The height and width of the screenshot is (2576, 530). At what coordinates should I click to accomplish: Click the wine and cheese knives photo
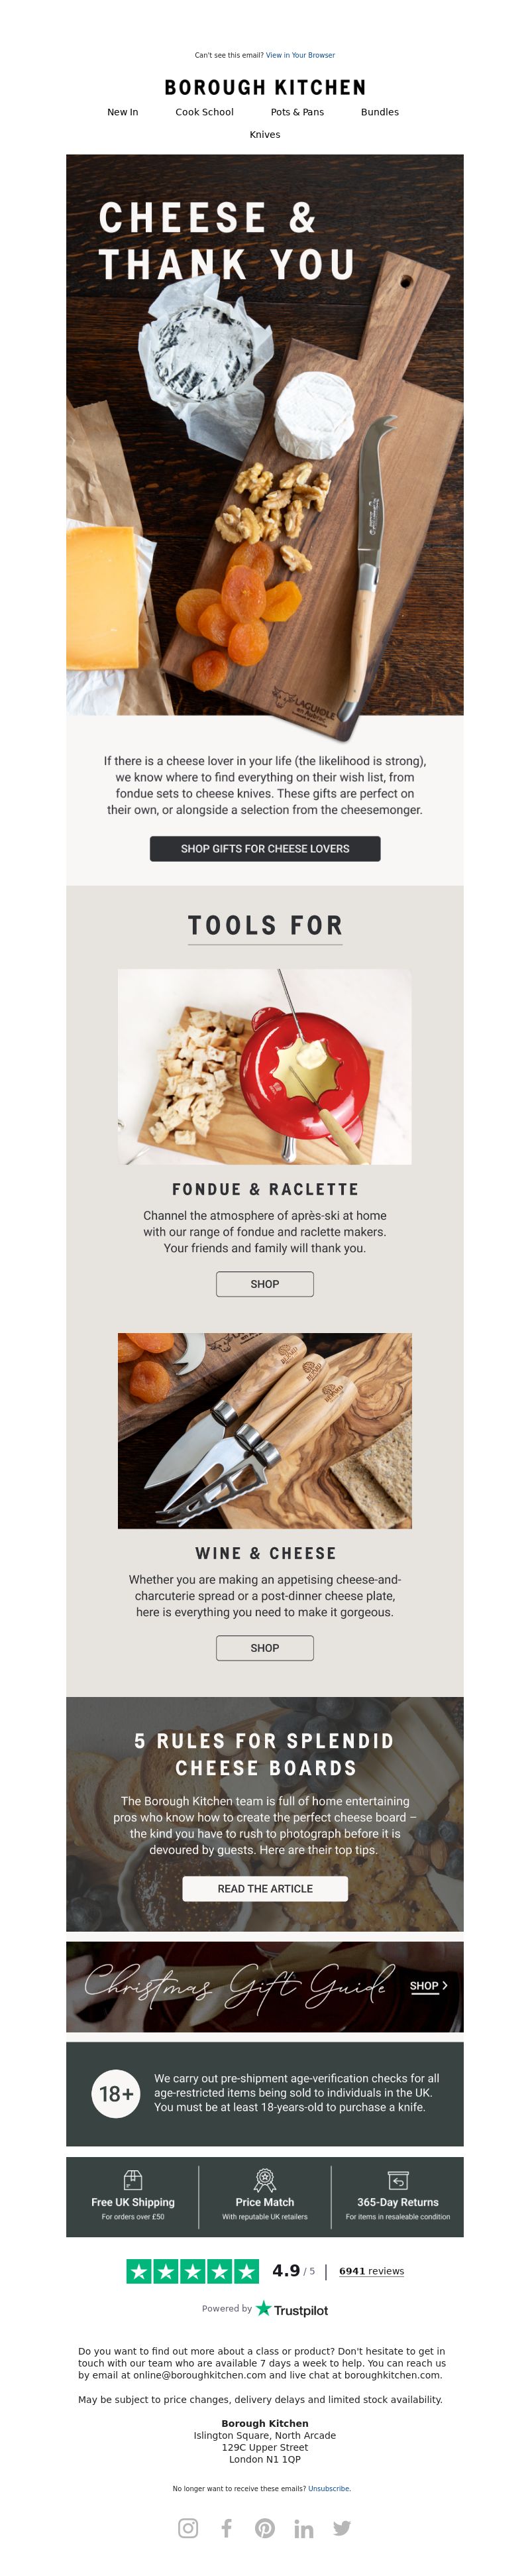pyautogui.click(x=265, y=1430)
